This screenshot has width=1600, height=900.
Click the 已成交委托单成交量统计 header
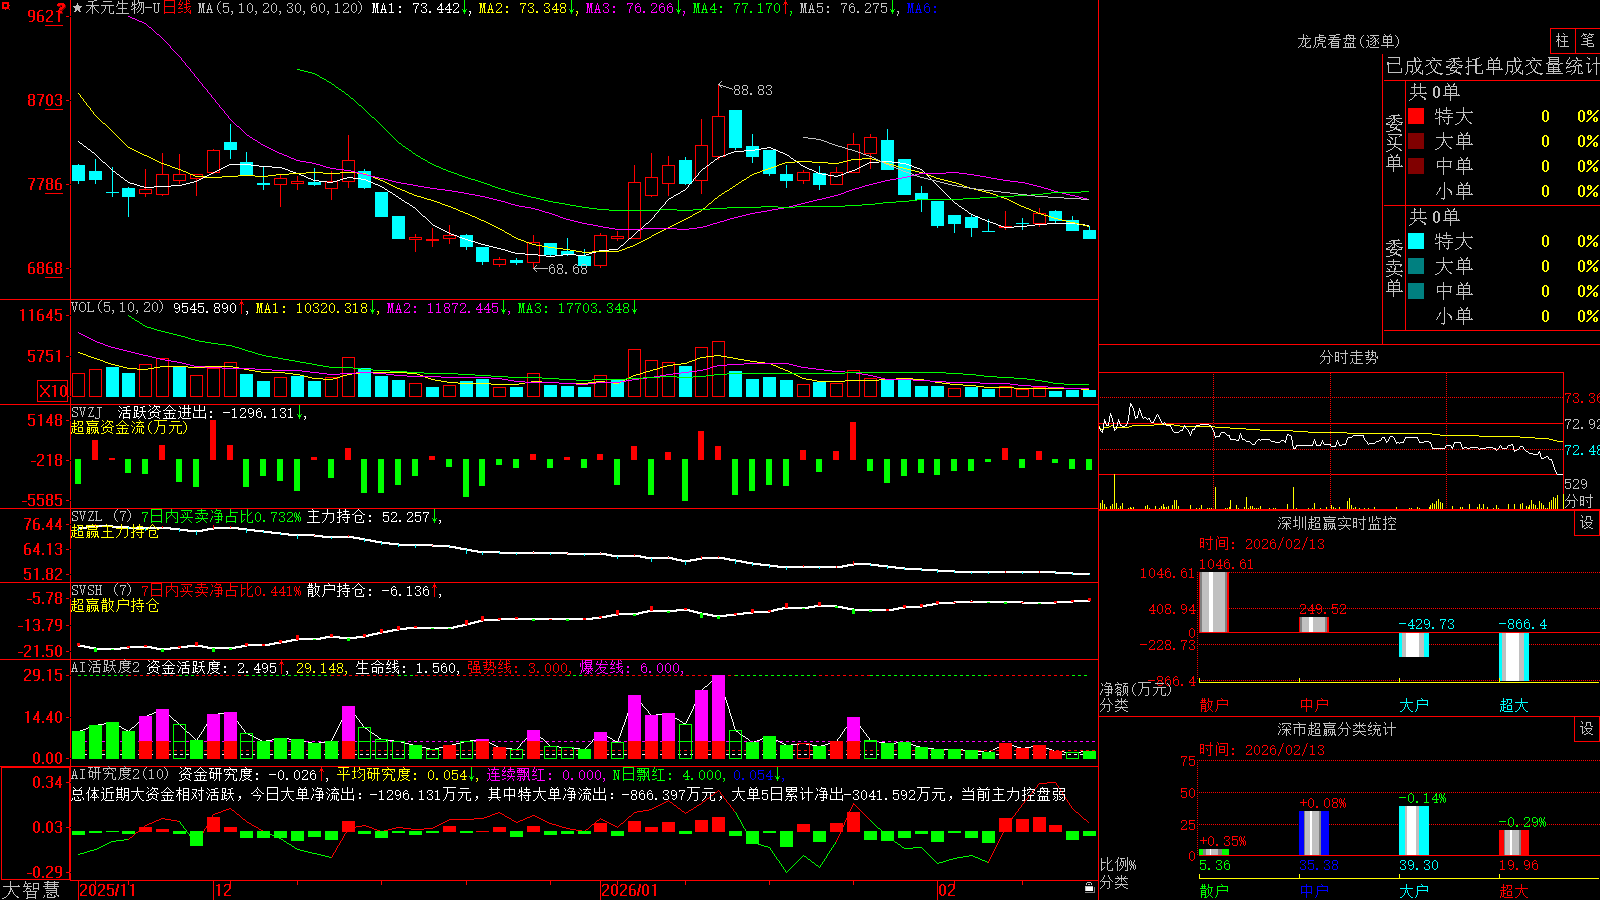(1492, 66)
